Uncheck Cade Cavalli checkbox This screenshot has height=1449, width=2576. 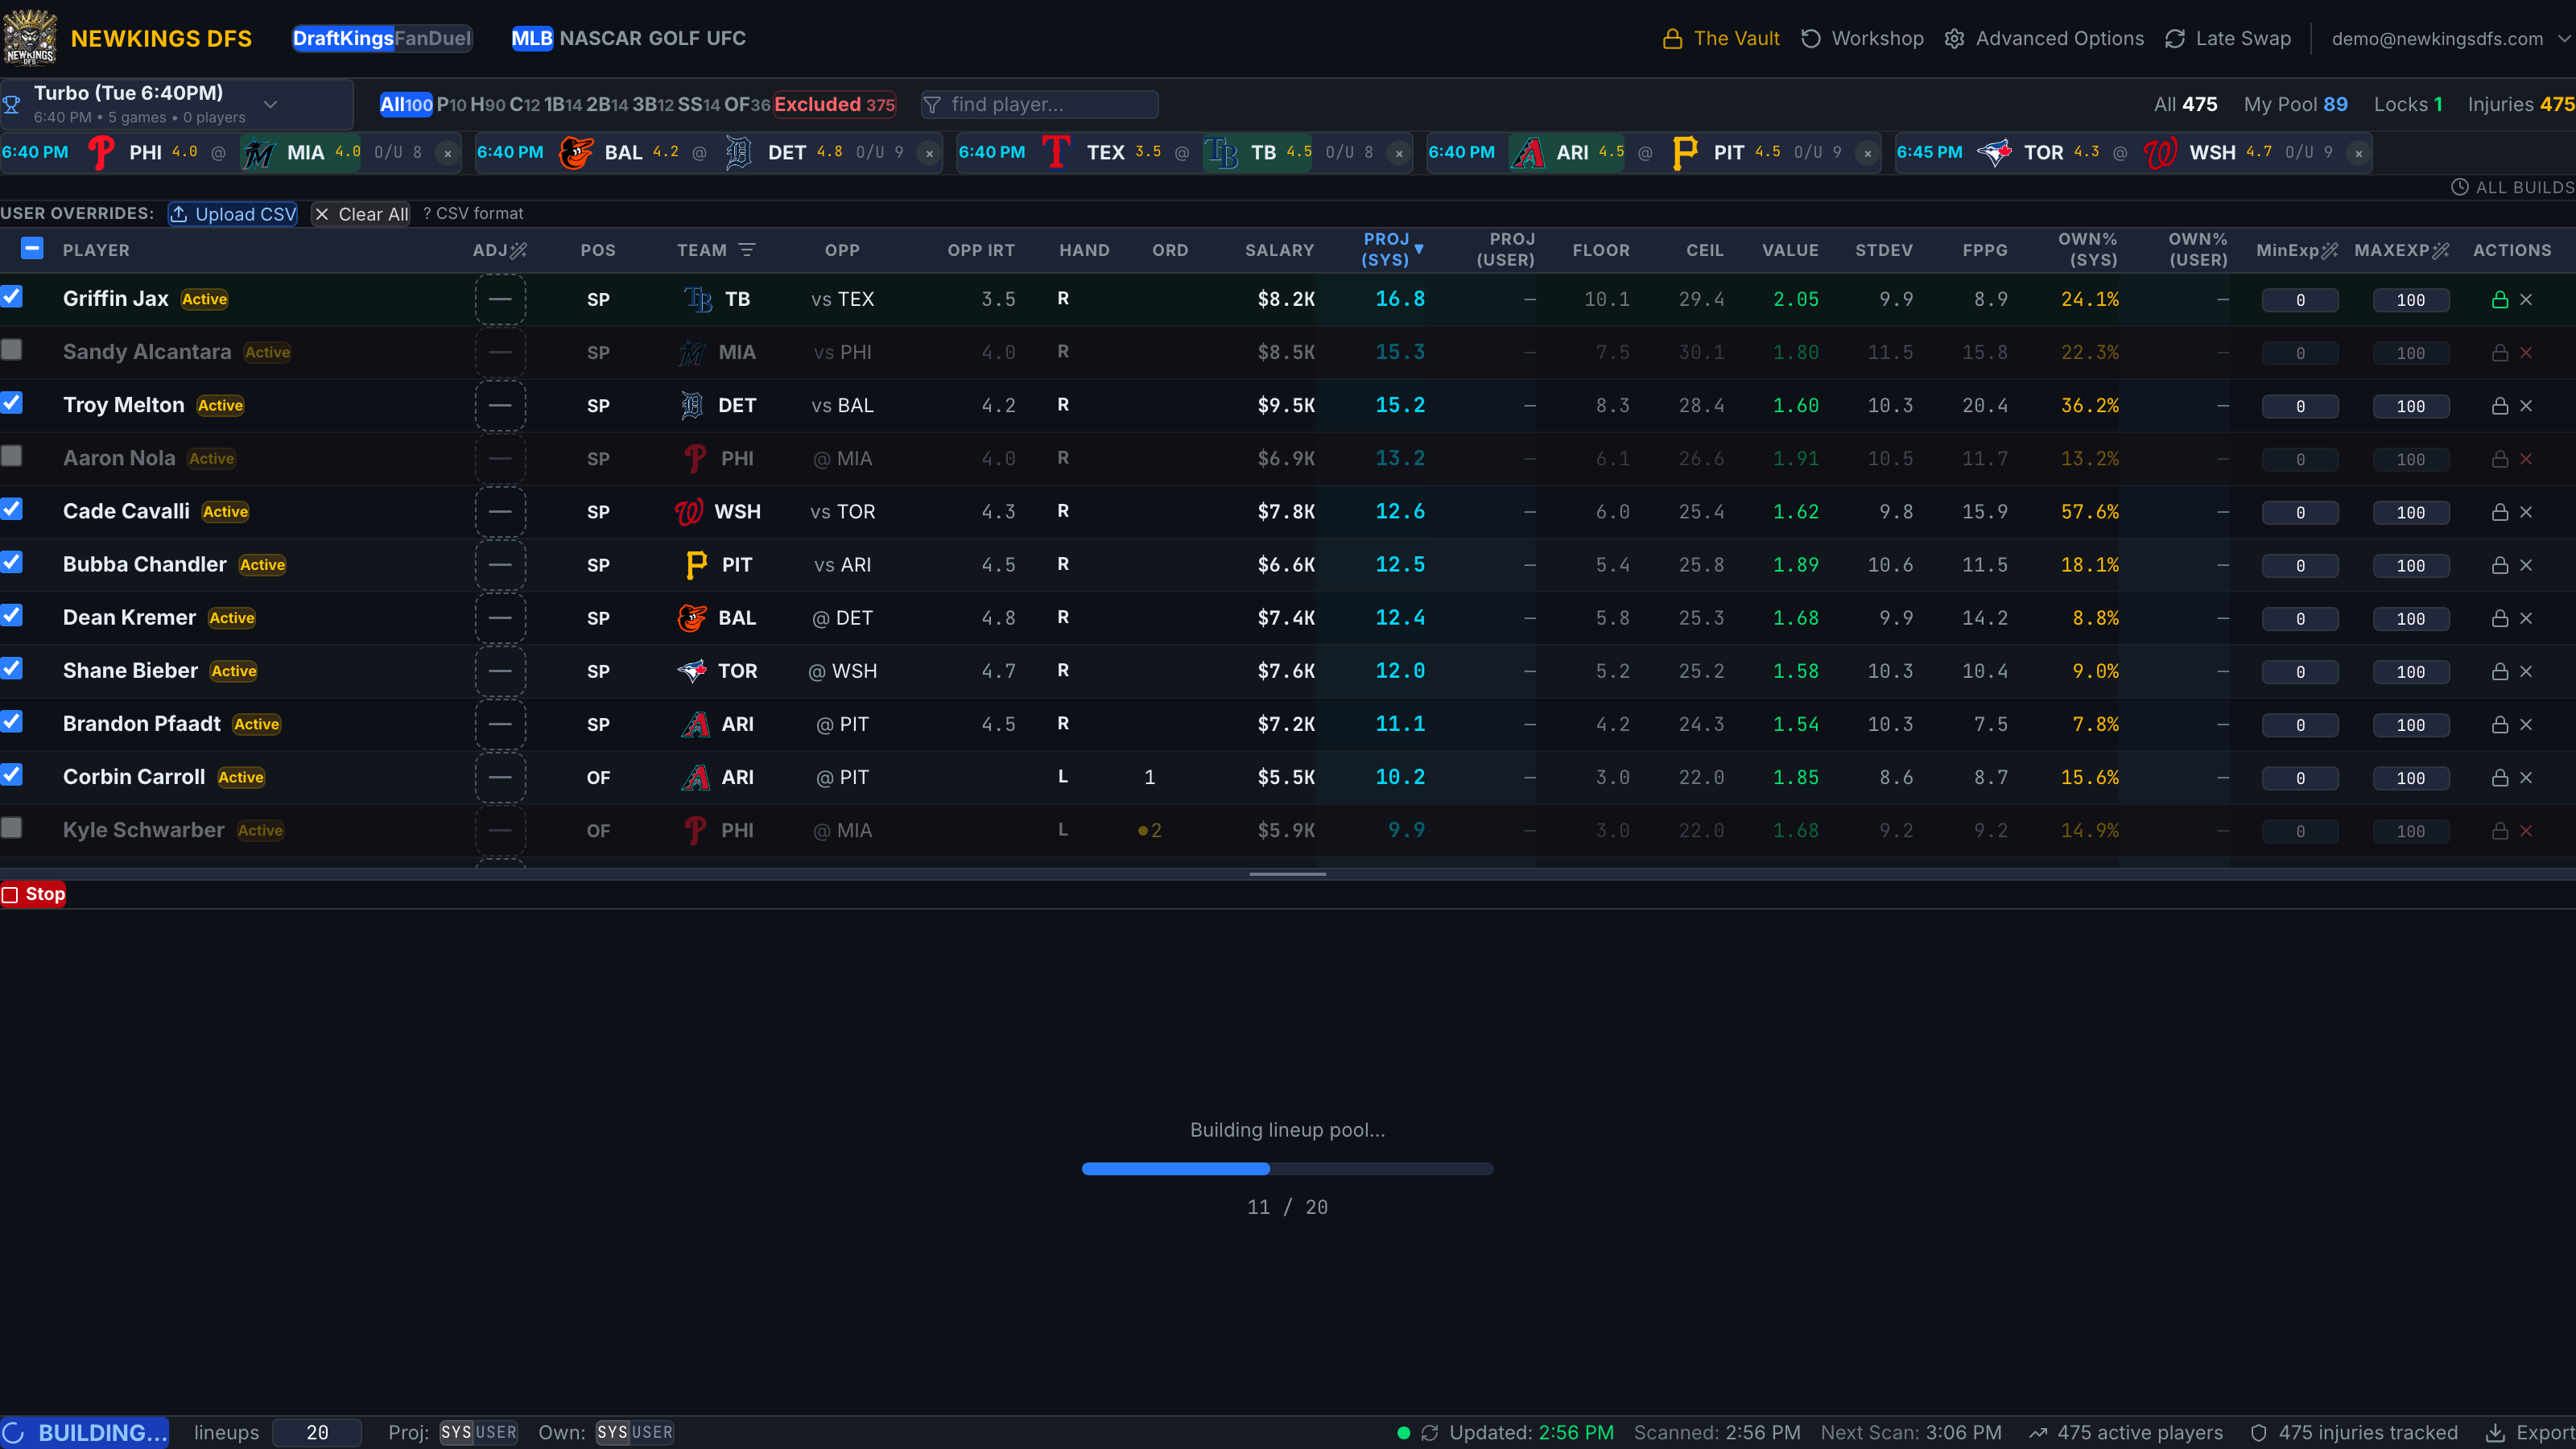[12, 509]
